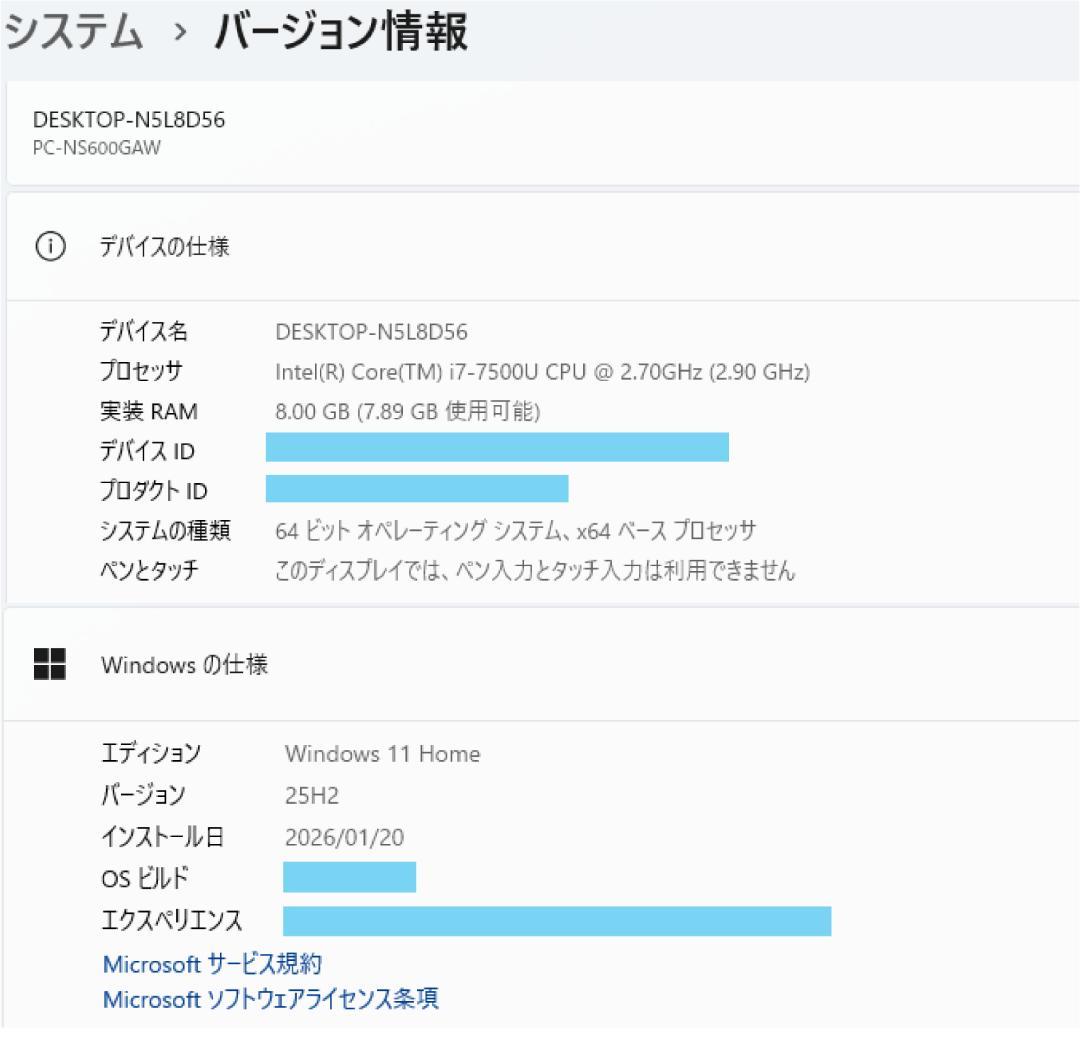Click the Windows logo icon beside Windows の仕様
Viewport: 1080px width, 1048px height.
(x=49, y=664)
